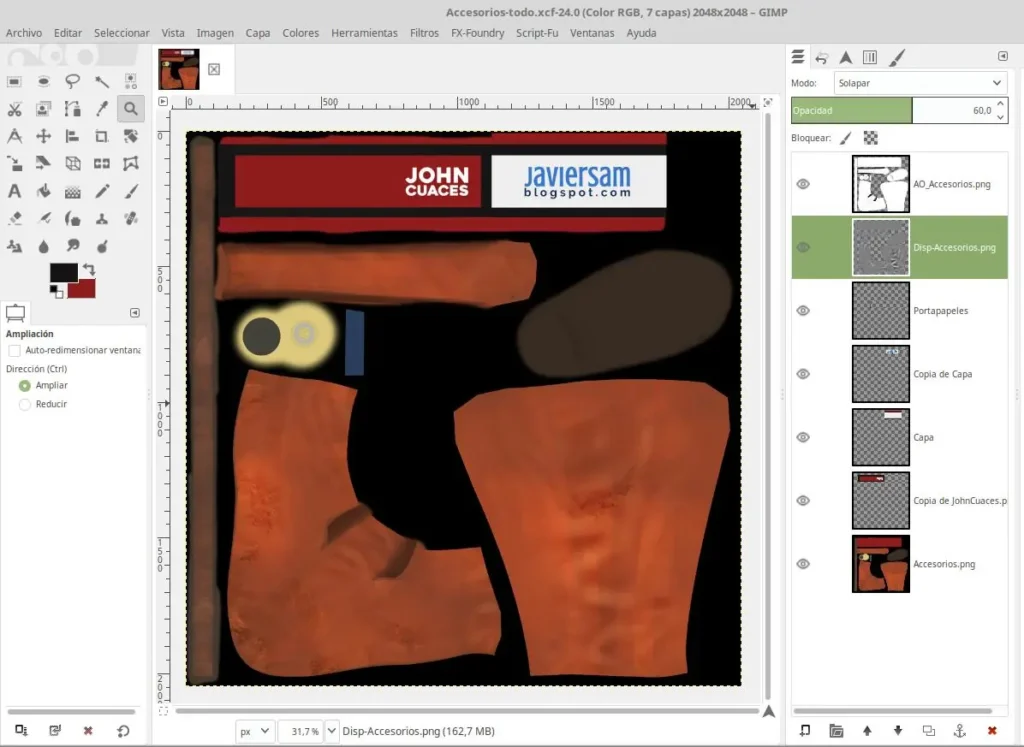Open the zoom percentage dropdown arrow
Screen dimensions: 1024x747
tap(331, 731)
